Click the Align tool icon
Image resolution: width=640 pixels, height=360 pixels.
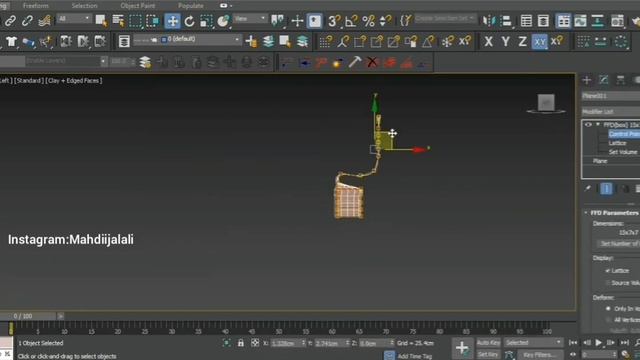[x=506, y=21]
